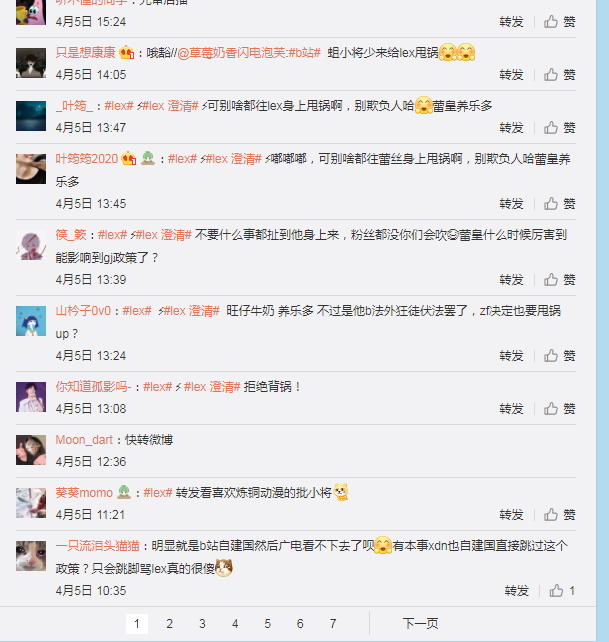This screenshot has height=642, width=609.
Task: Click 下一页 next page button
Action: (x=420, y=624)
